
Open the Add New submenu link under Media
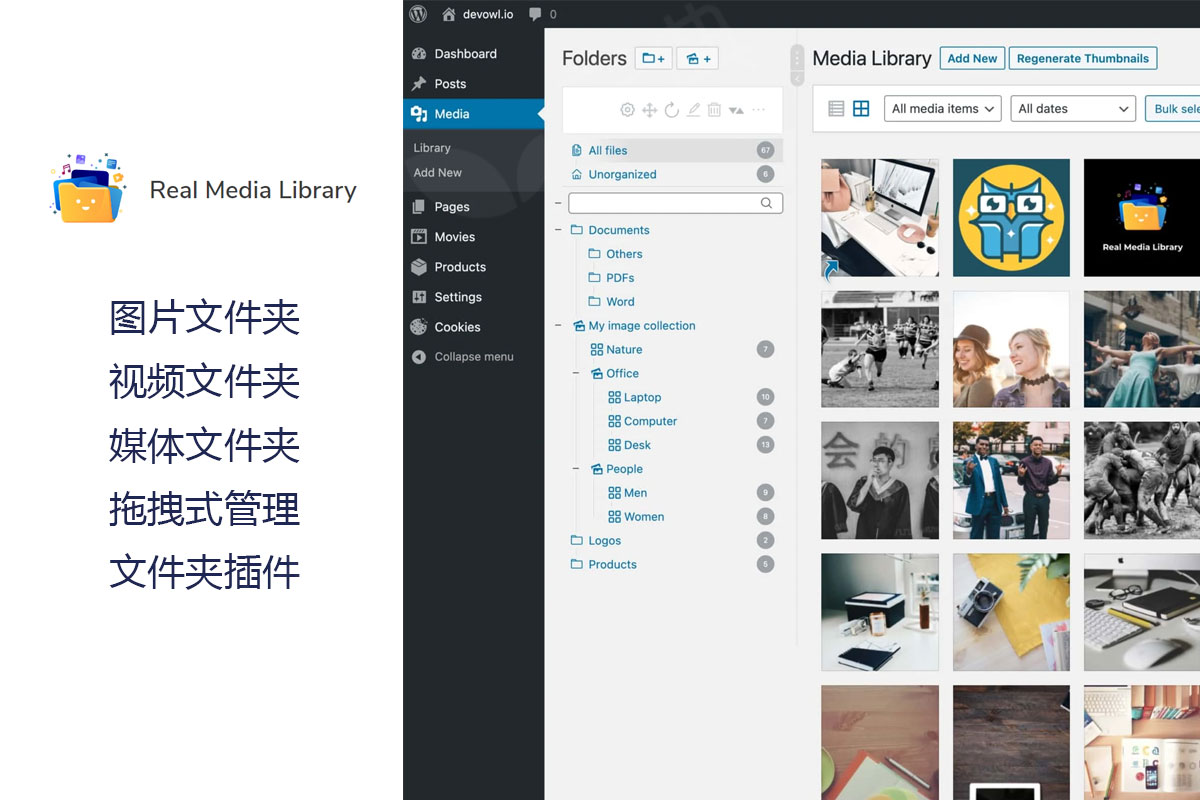438,173
